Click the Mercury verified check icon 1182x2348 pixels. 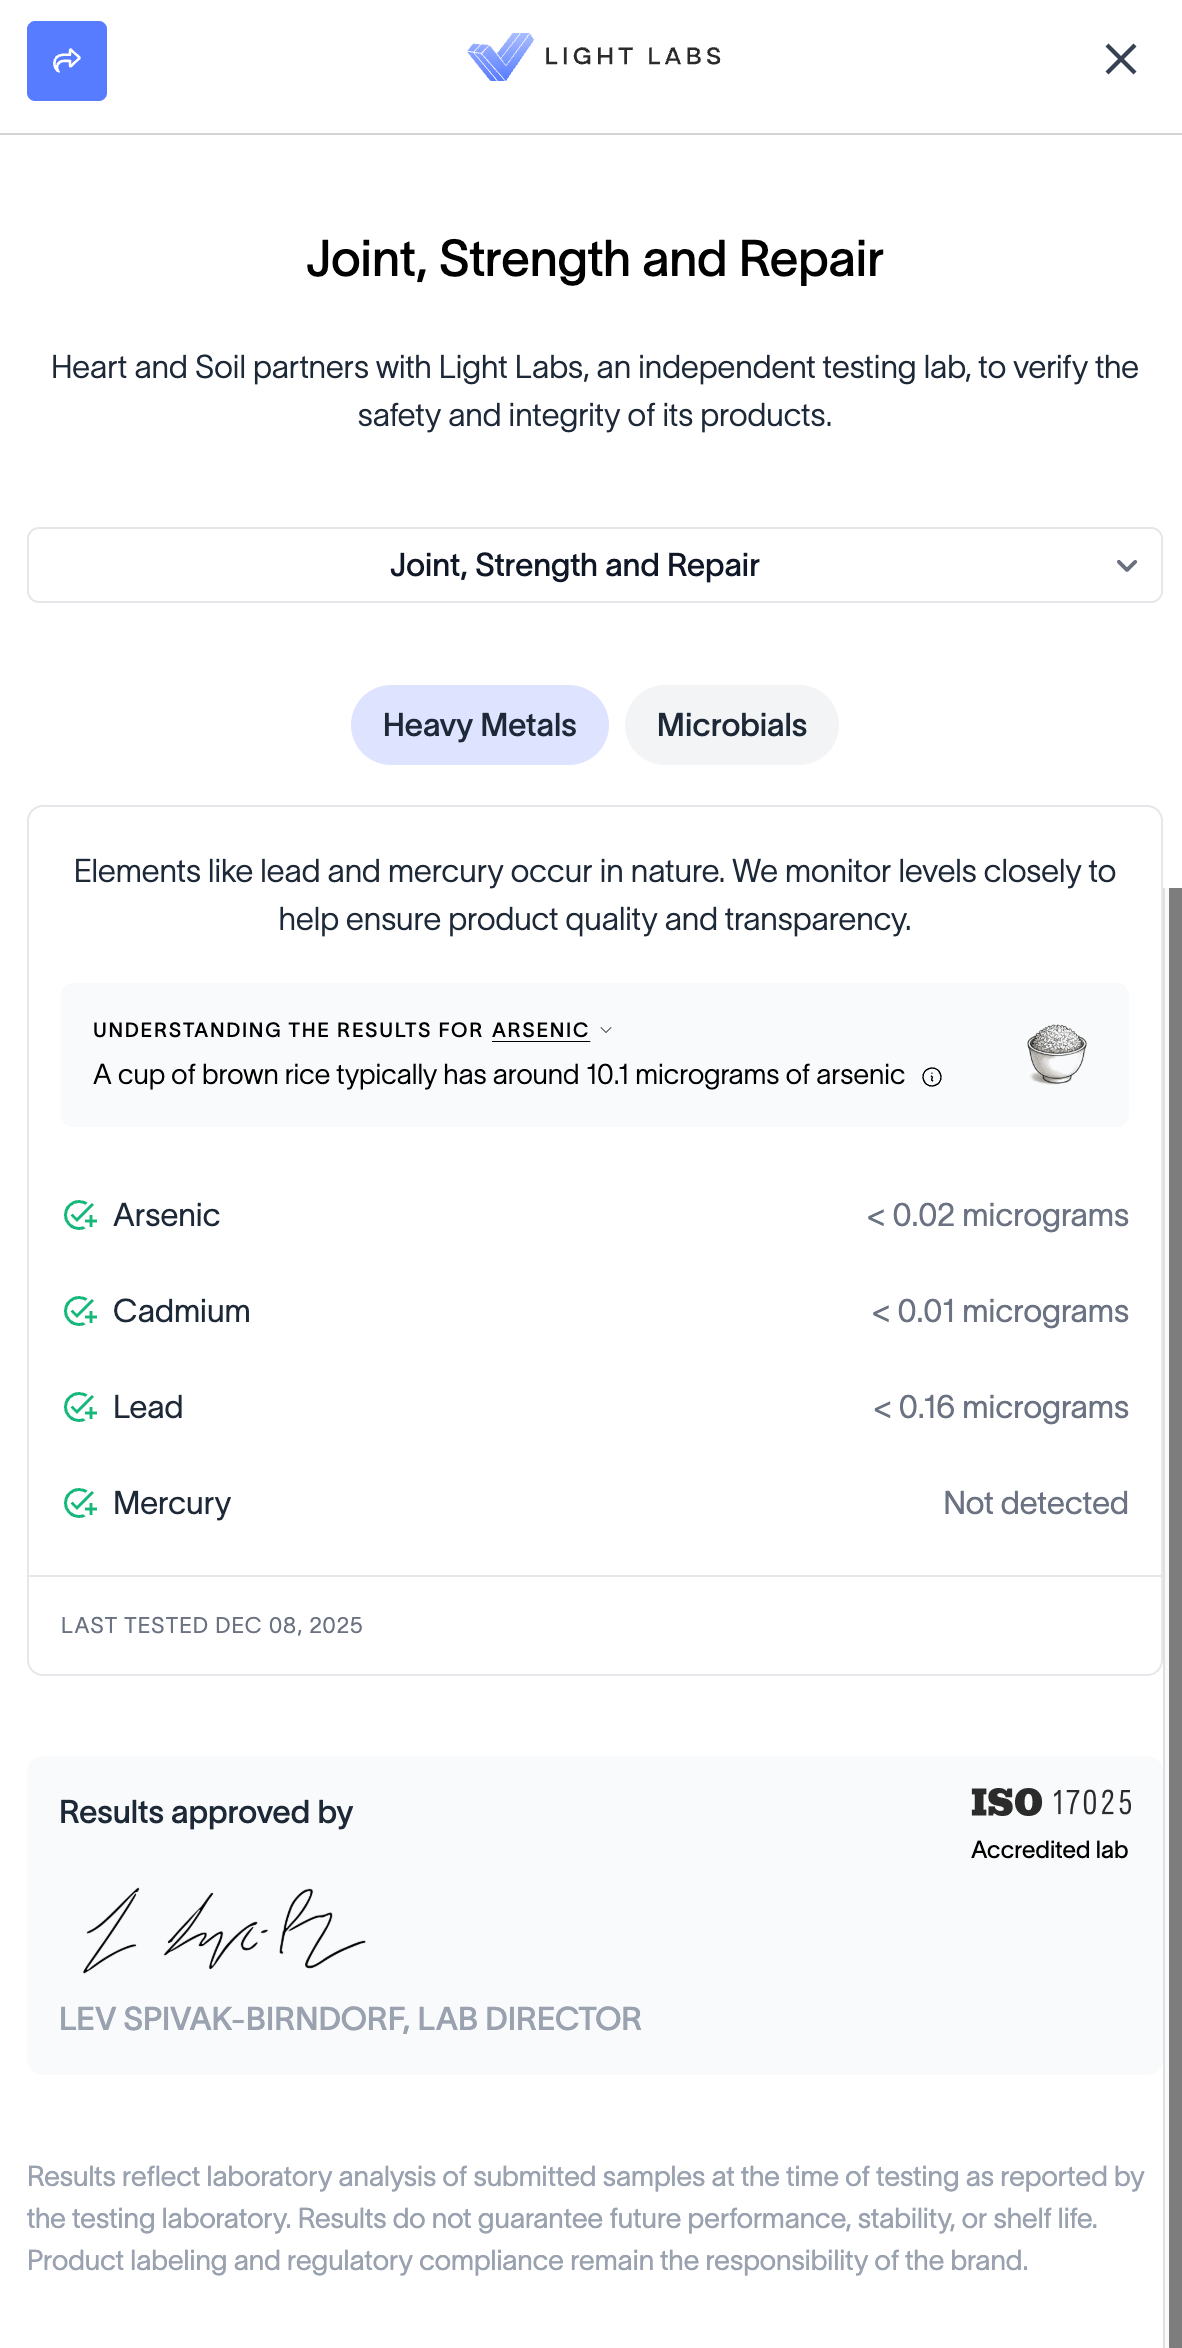coord(80,1503)
